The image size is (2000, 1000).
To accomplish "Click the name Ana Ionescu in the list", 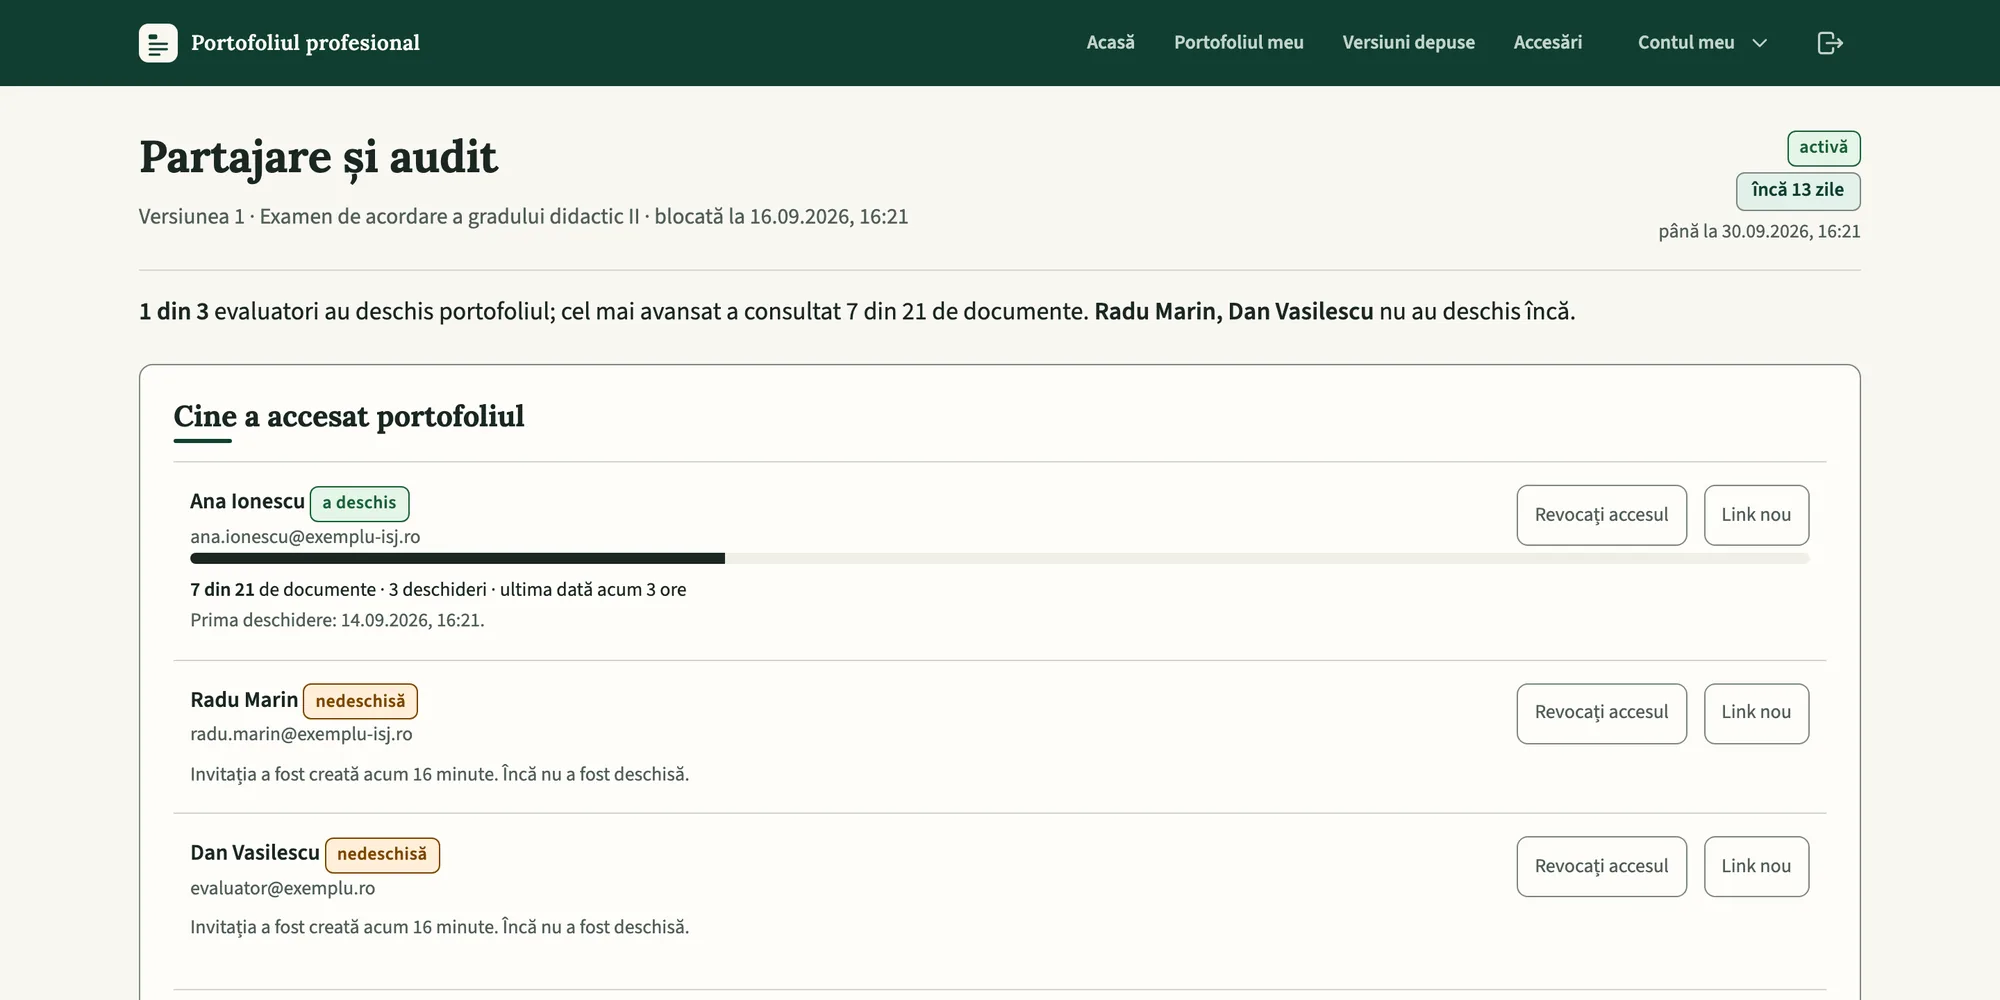I will (x=247, y=502).
